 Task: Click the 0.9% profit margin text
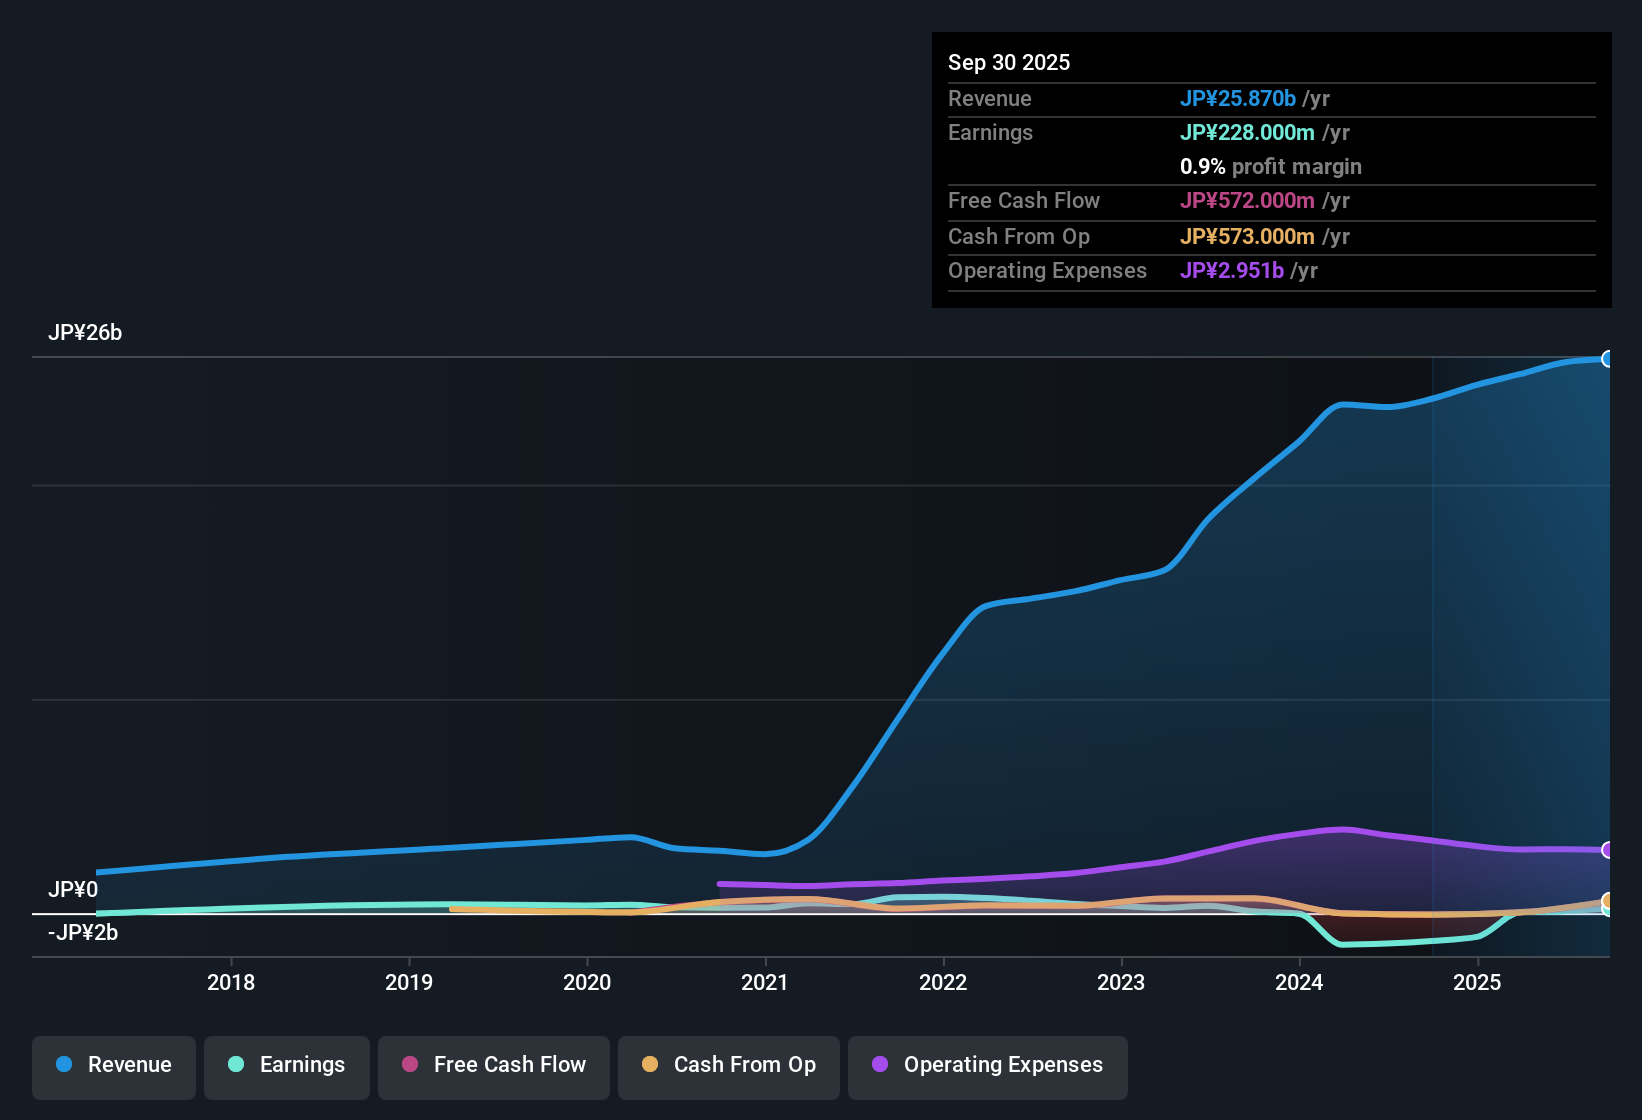click(1271, 167)
